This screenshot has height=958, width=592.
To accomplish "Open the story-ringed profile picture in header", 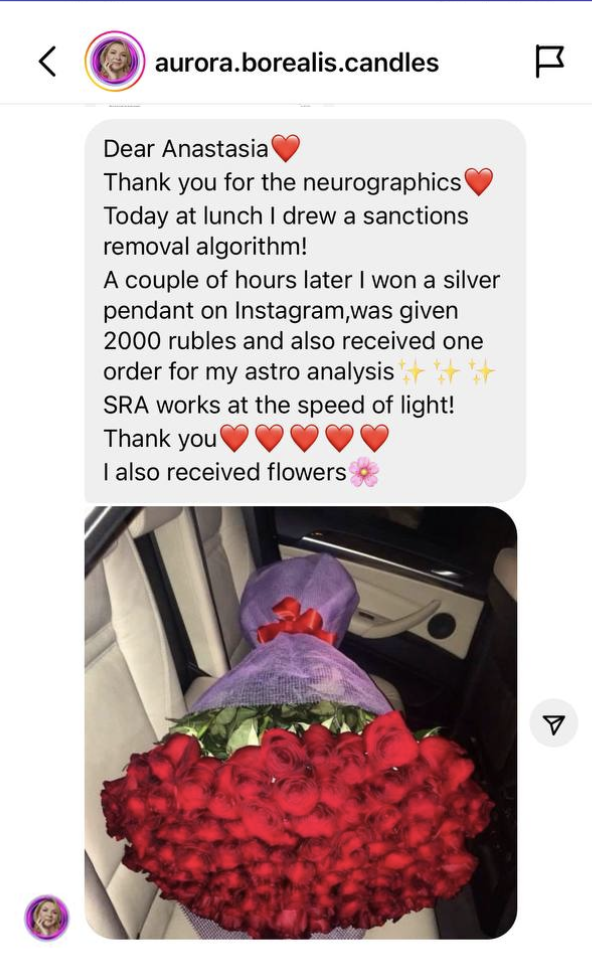I will 114,62.
